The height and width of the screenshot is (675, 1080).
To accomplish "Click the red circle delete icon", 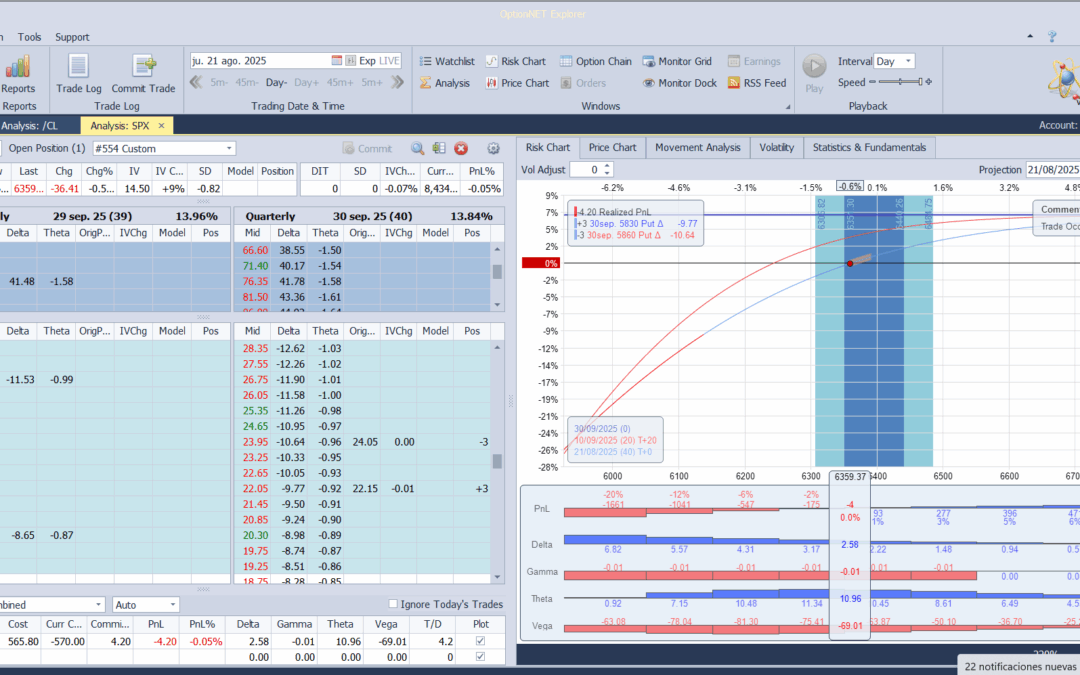I will [461, 148].
